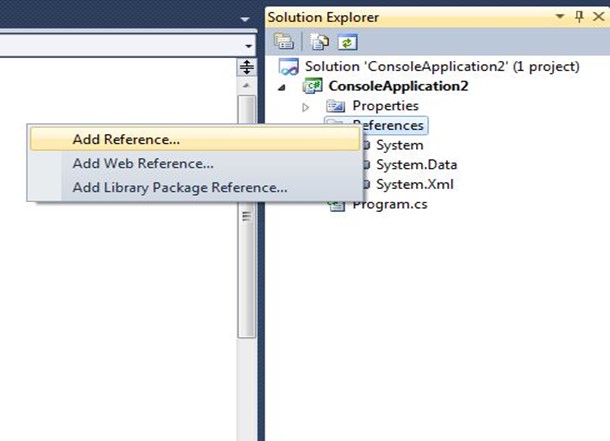Select the System.Xml reference
The width and height of the screenshot is (610, 441).
pos(415,184)
